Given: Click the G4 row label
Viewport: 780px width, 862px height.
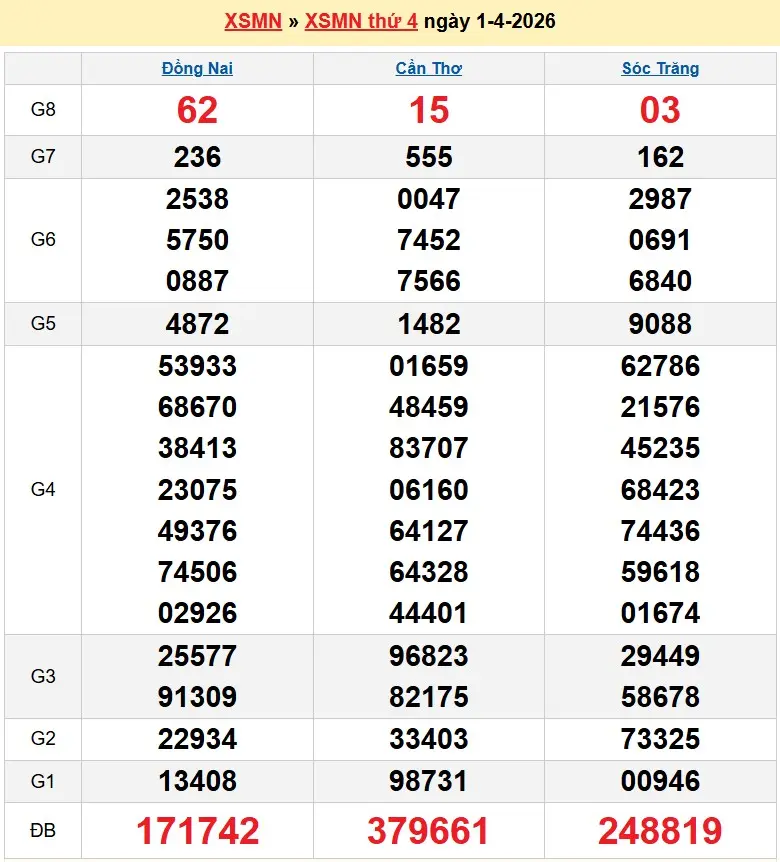Looking at the screenshot, I should tap(43, 489).
